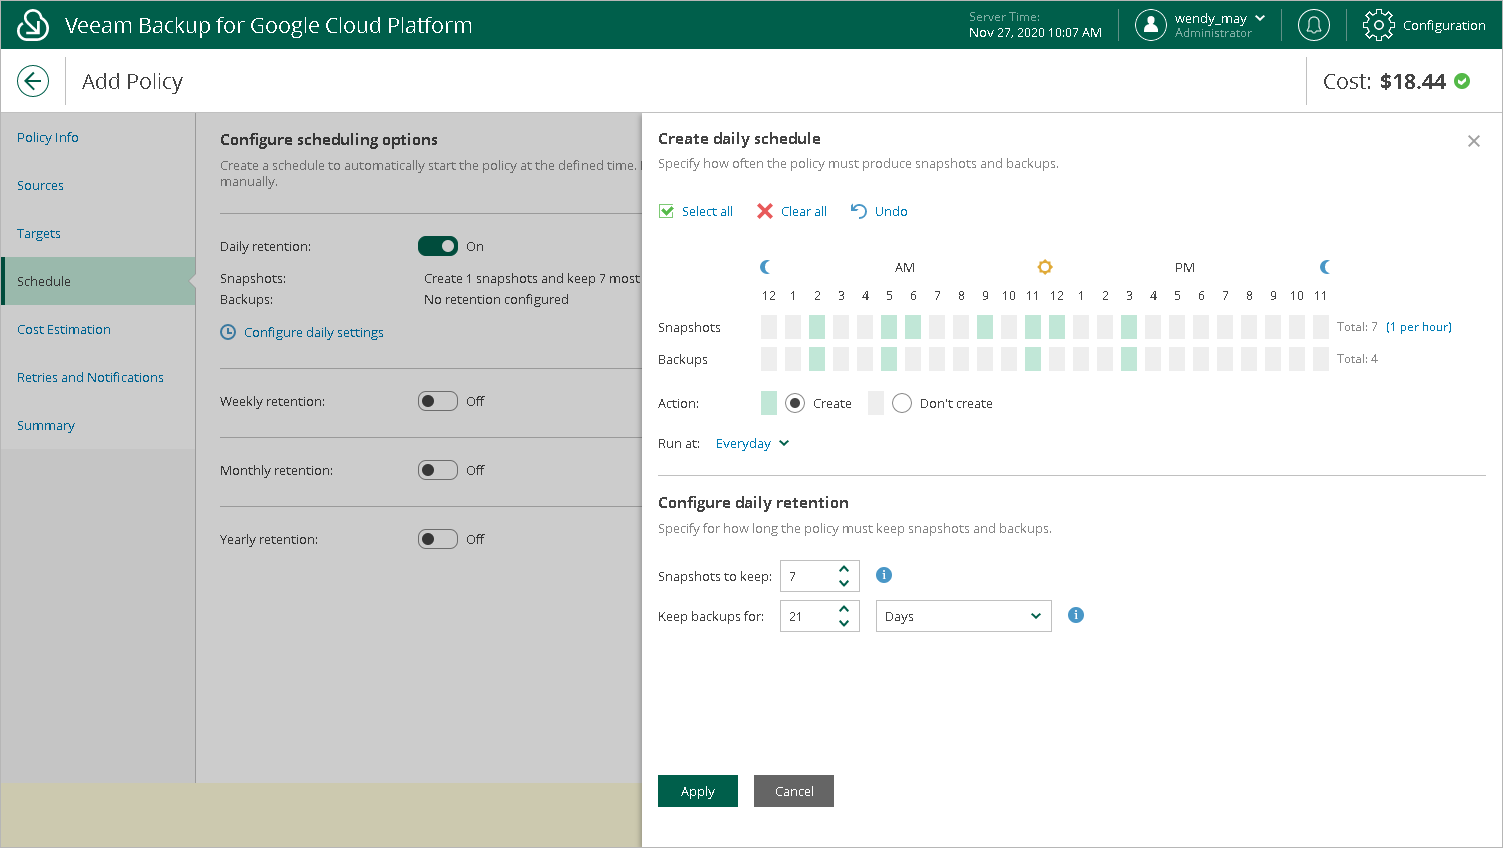Click the green Create action swatch

pyautogui.click(x=769, y=403)
